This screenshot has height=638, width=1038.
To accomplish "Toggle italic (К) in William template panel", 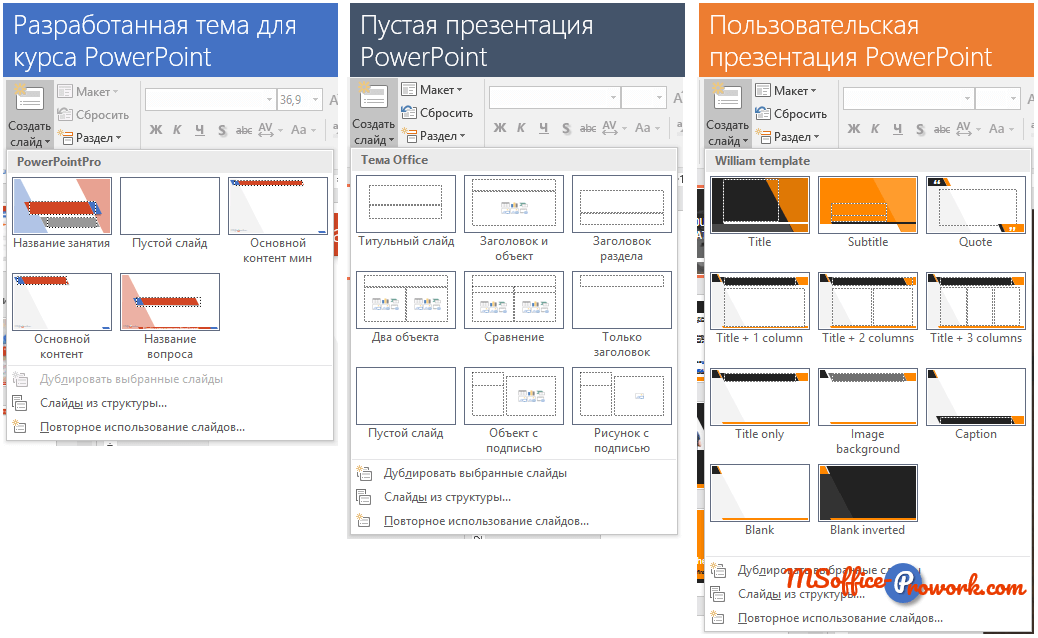I will [875, 129].
